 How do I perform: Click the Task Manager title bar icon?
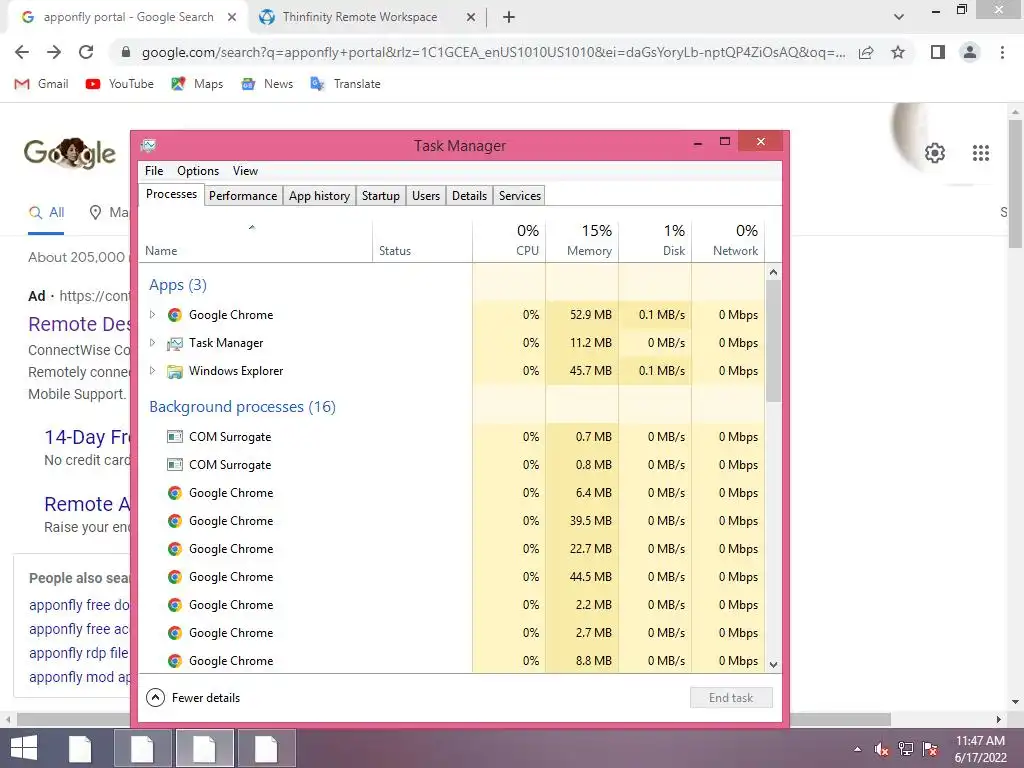click(149, 145)
